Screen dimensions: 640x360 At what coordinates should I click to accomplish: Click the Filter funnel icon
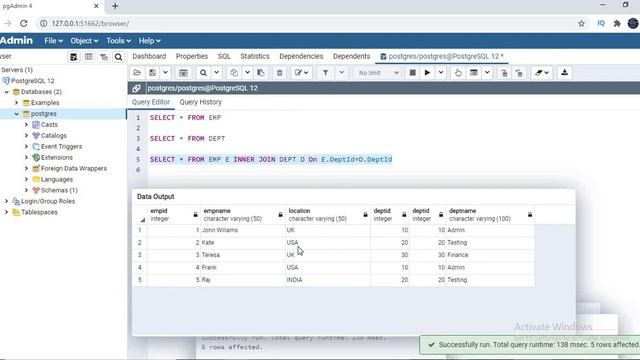pos(326,73)
